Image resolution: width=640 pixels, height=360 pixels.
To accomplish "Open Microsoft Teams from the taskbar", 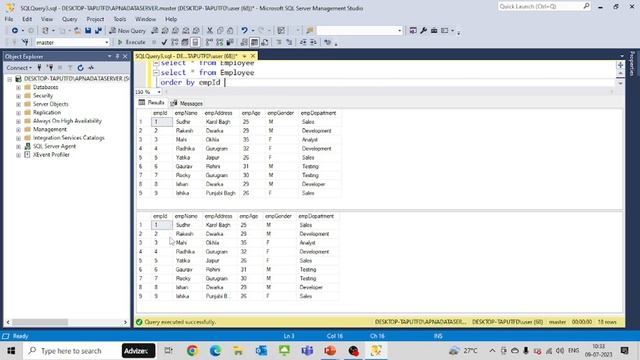I will pyautogui.click(x=307, y=351).
